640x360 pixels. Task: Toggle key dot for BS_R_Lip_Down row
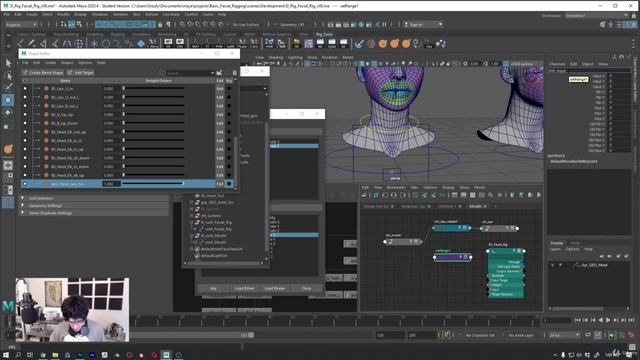point(229,123)
